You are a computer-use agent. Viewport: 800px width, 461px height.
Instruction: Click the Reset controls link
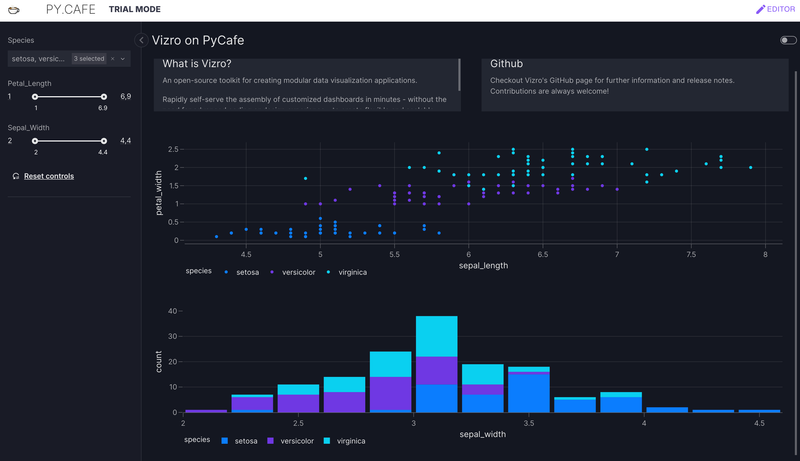click(49, 176)
